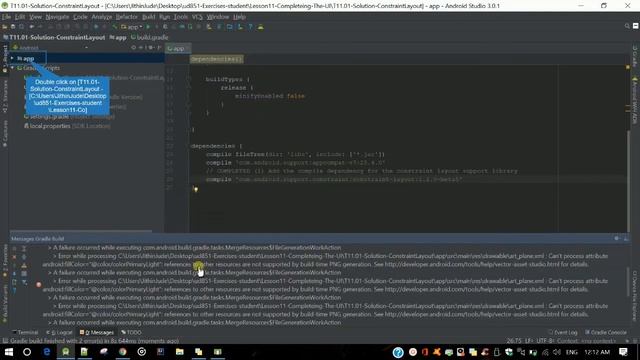Viewport: 640px width, 360px height.
Task: Open the Favorites side tab
Action: pyautogui.click(x=5, y=259)
